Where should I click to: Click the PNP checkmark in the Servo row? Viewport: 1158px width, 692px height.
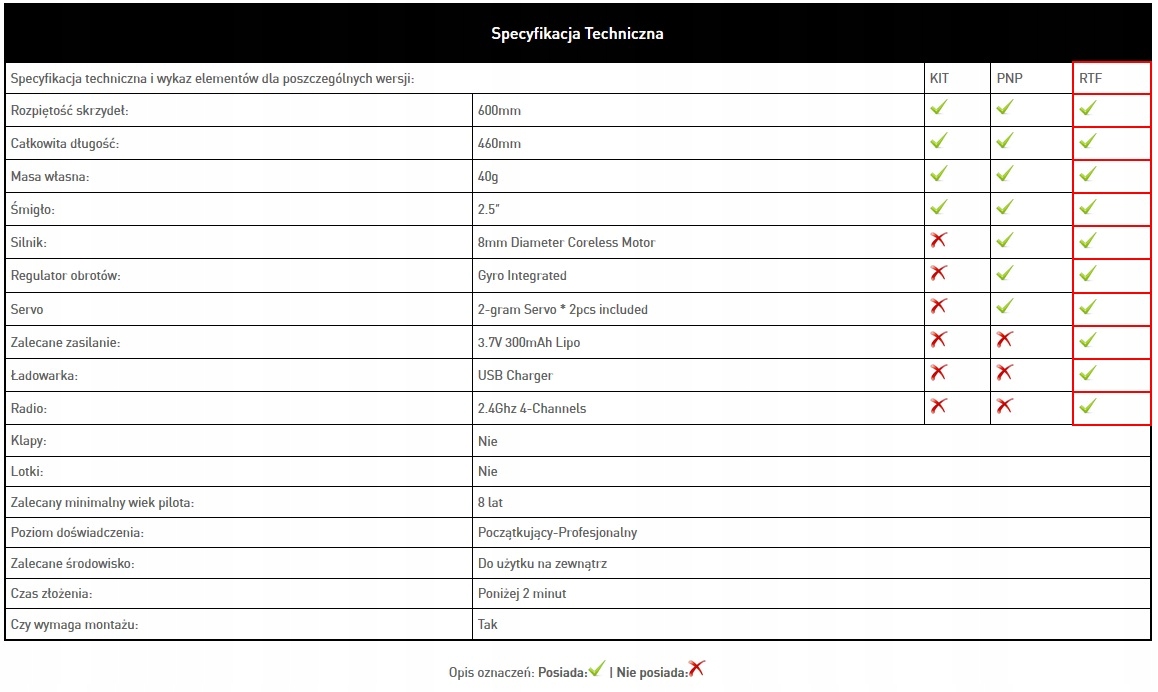coord(1004,306)
